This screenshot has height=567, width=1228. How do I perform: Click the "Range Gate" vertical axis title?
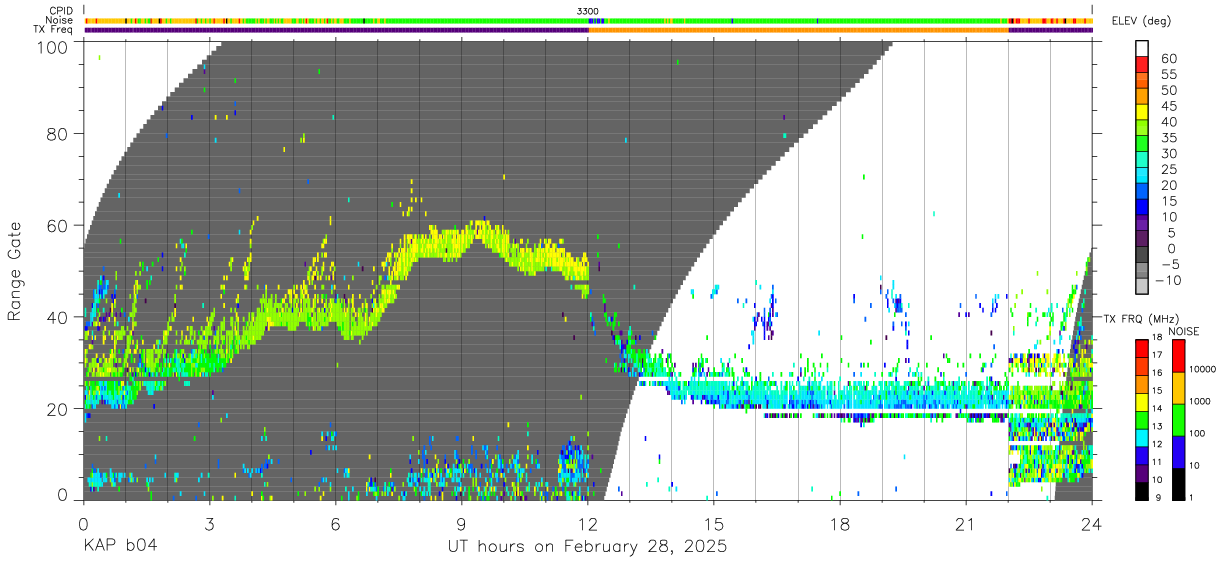point(15,271)
